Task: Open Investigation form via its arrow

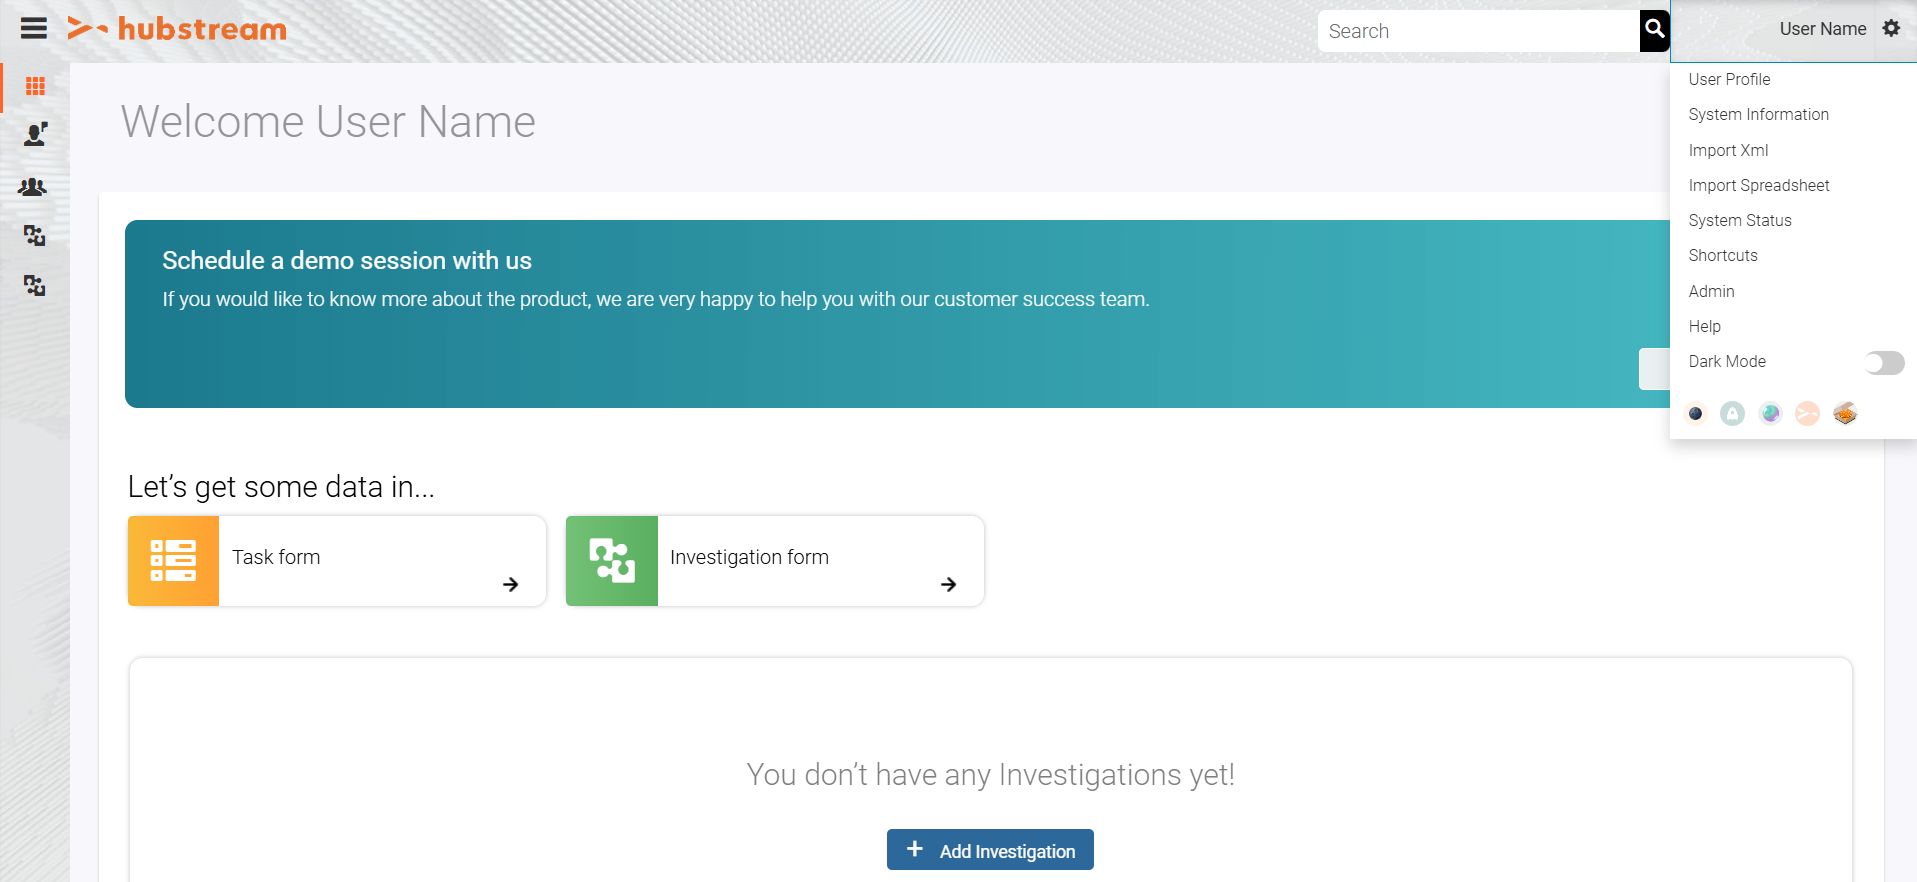Action: (948, 585)
